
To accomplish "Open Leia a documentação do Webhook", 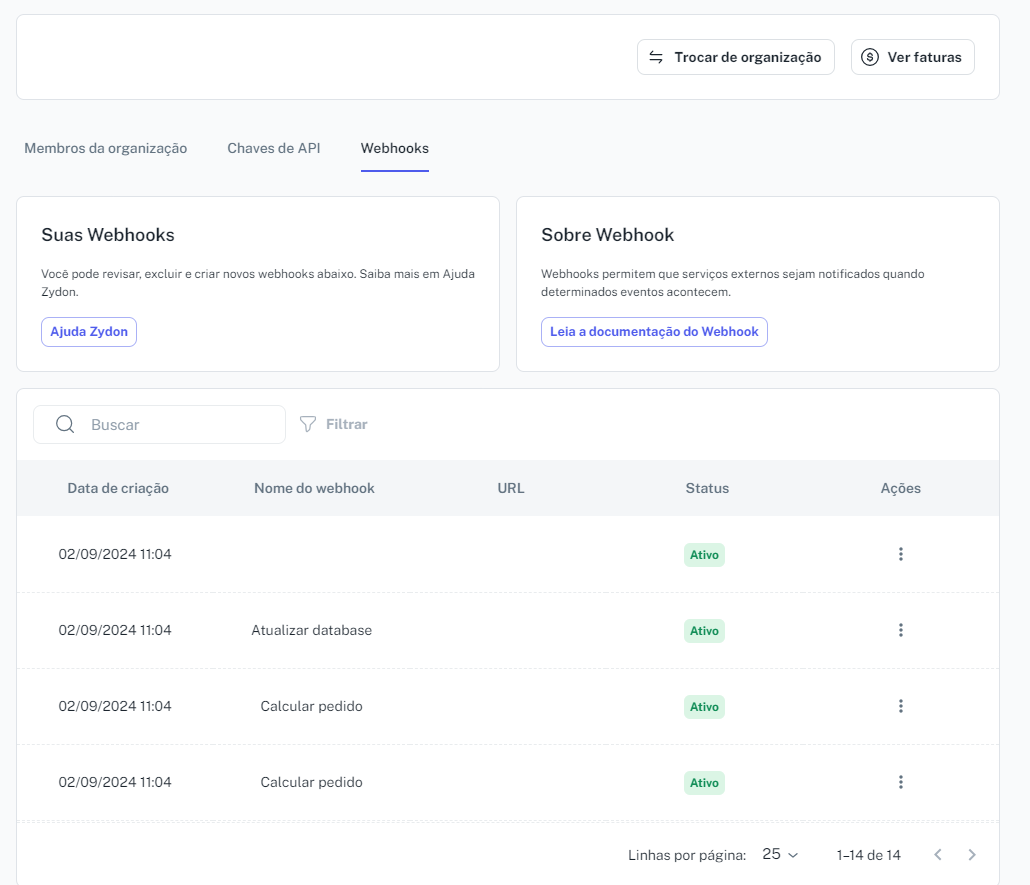I will coord(654,332).
